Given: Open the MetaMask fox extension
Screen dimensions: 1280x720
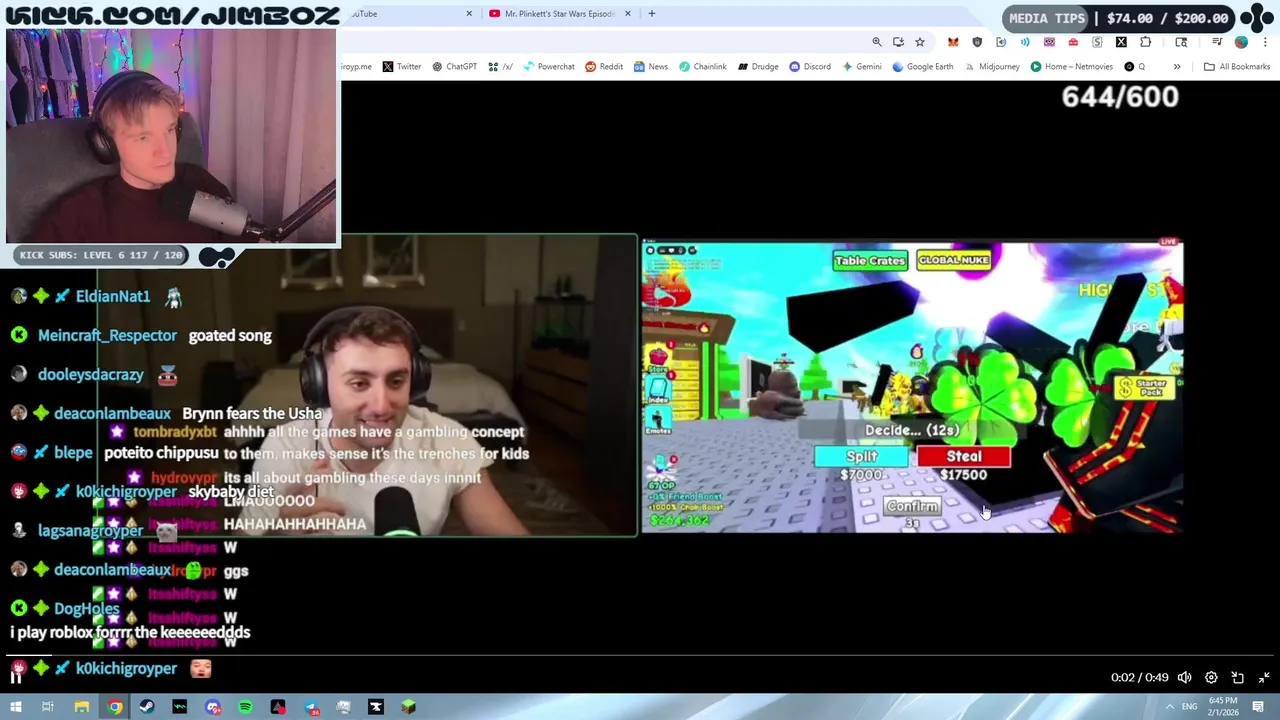Looking at the screenshot, I should pyautogui.click(x=953, y=42).
